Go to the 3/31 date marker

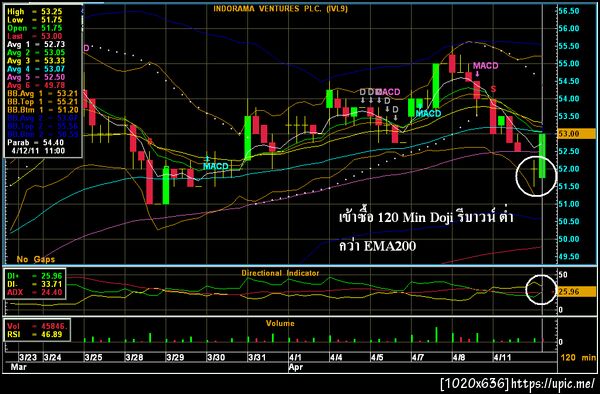point(257,358)
